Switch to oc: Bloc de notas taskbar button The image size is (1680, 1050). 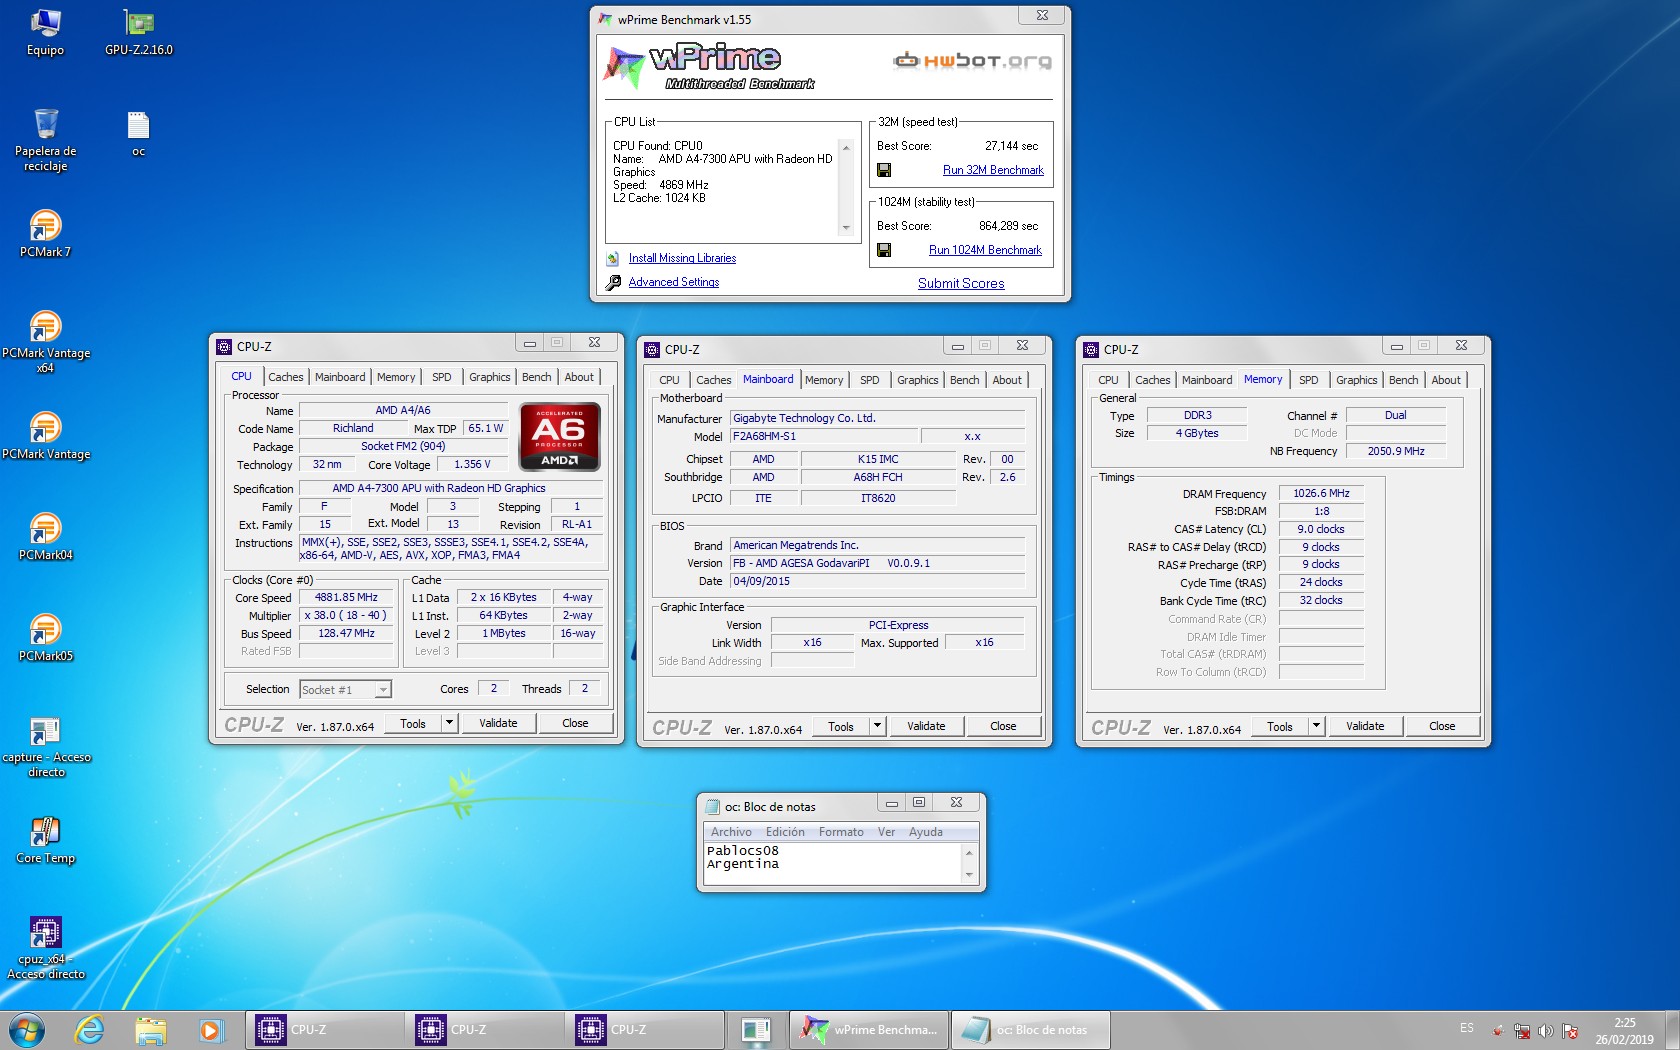tap(1030, 1030)
